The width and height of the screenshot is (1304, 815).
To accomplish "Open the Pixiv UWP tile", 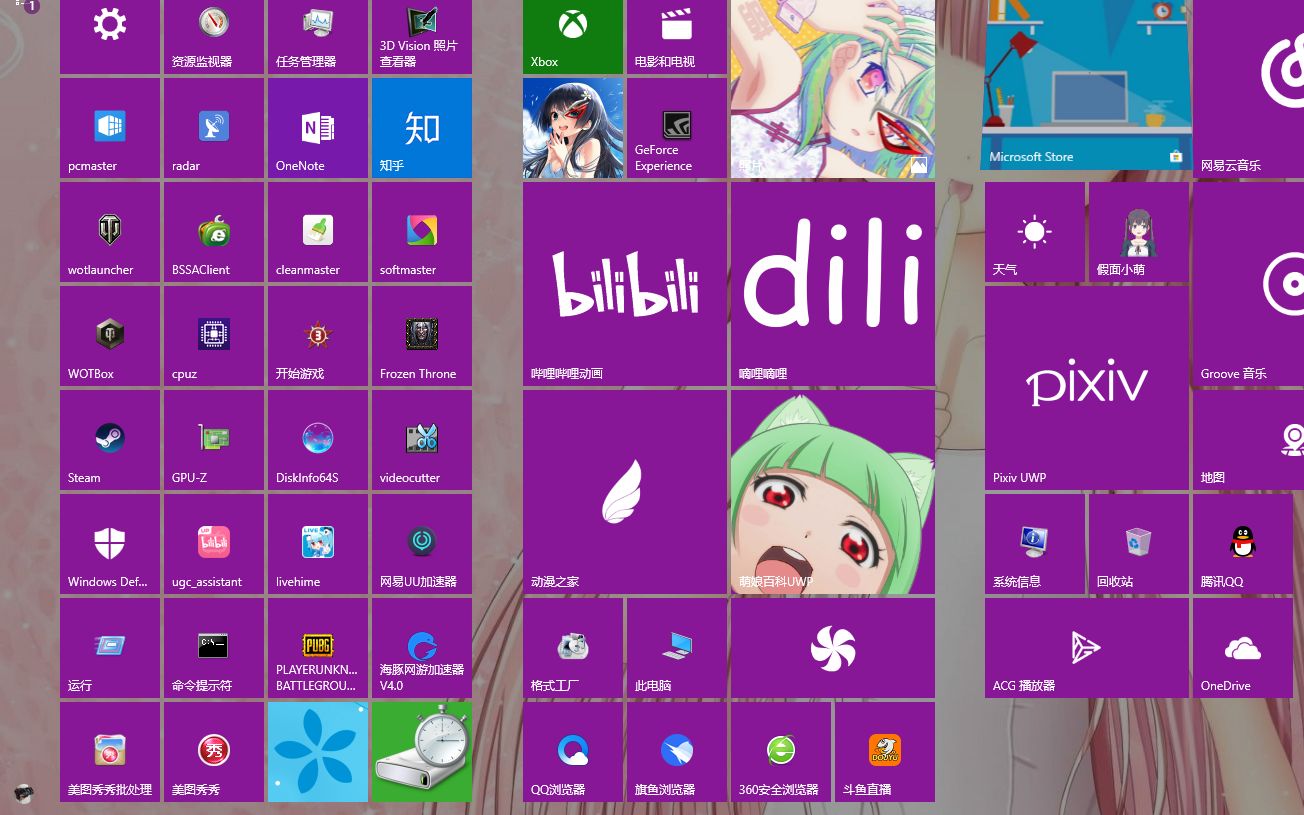I will (x=1087, y=388).
